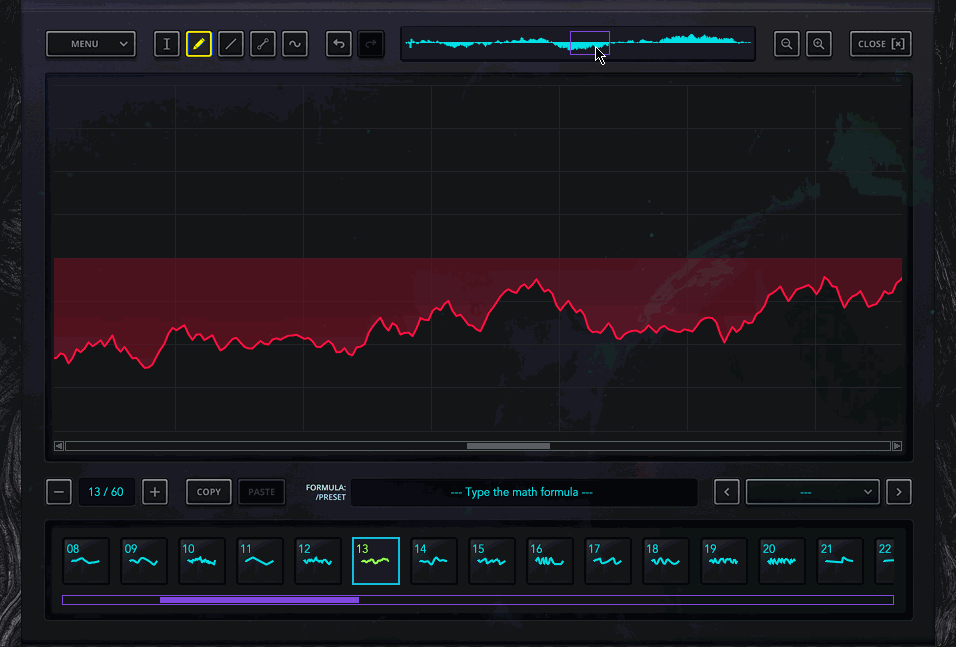The width and height of the screenshot is (956, 647).
Task: Select the pencil draw tool
Action: click(x=199, y=44)
